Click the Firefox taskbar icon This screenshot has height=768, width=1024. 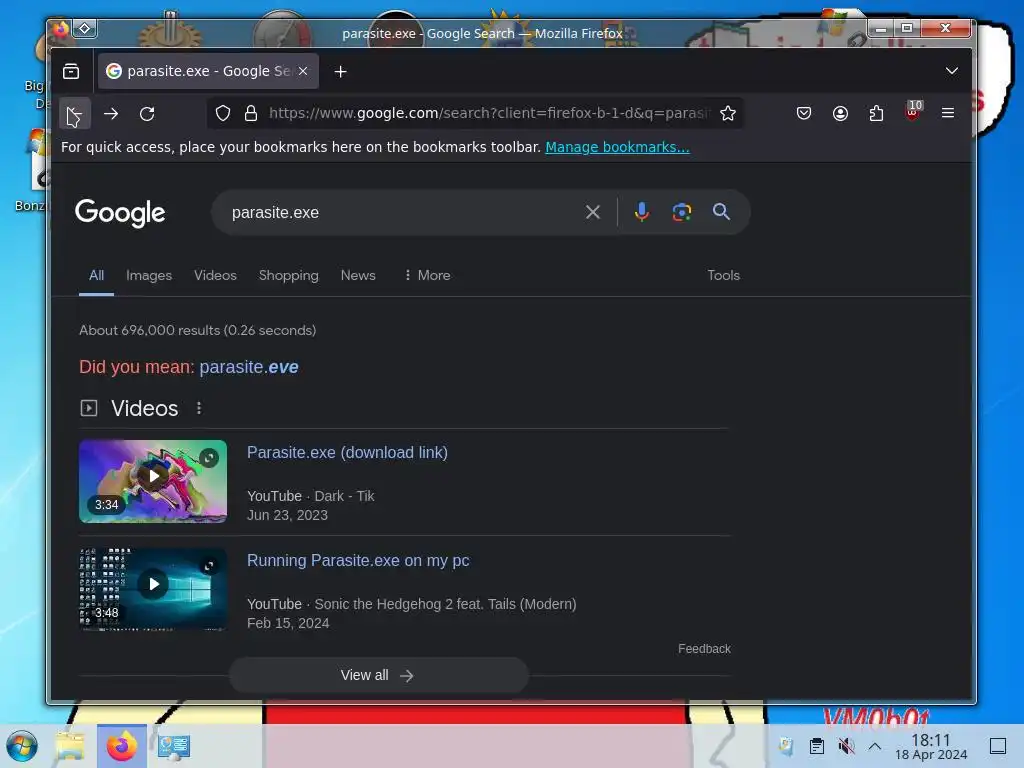coord(122,746)
